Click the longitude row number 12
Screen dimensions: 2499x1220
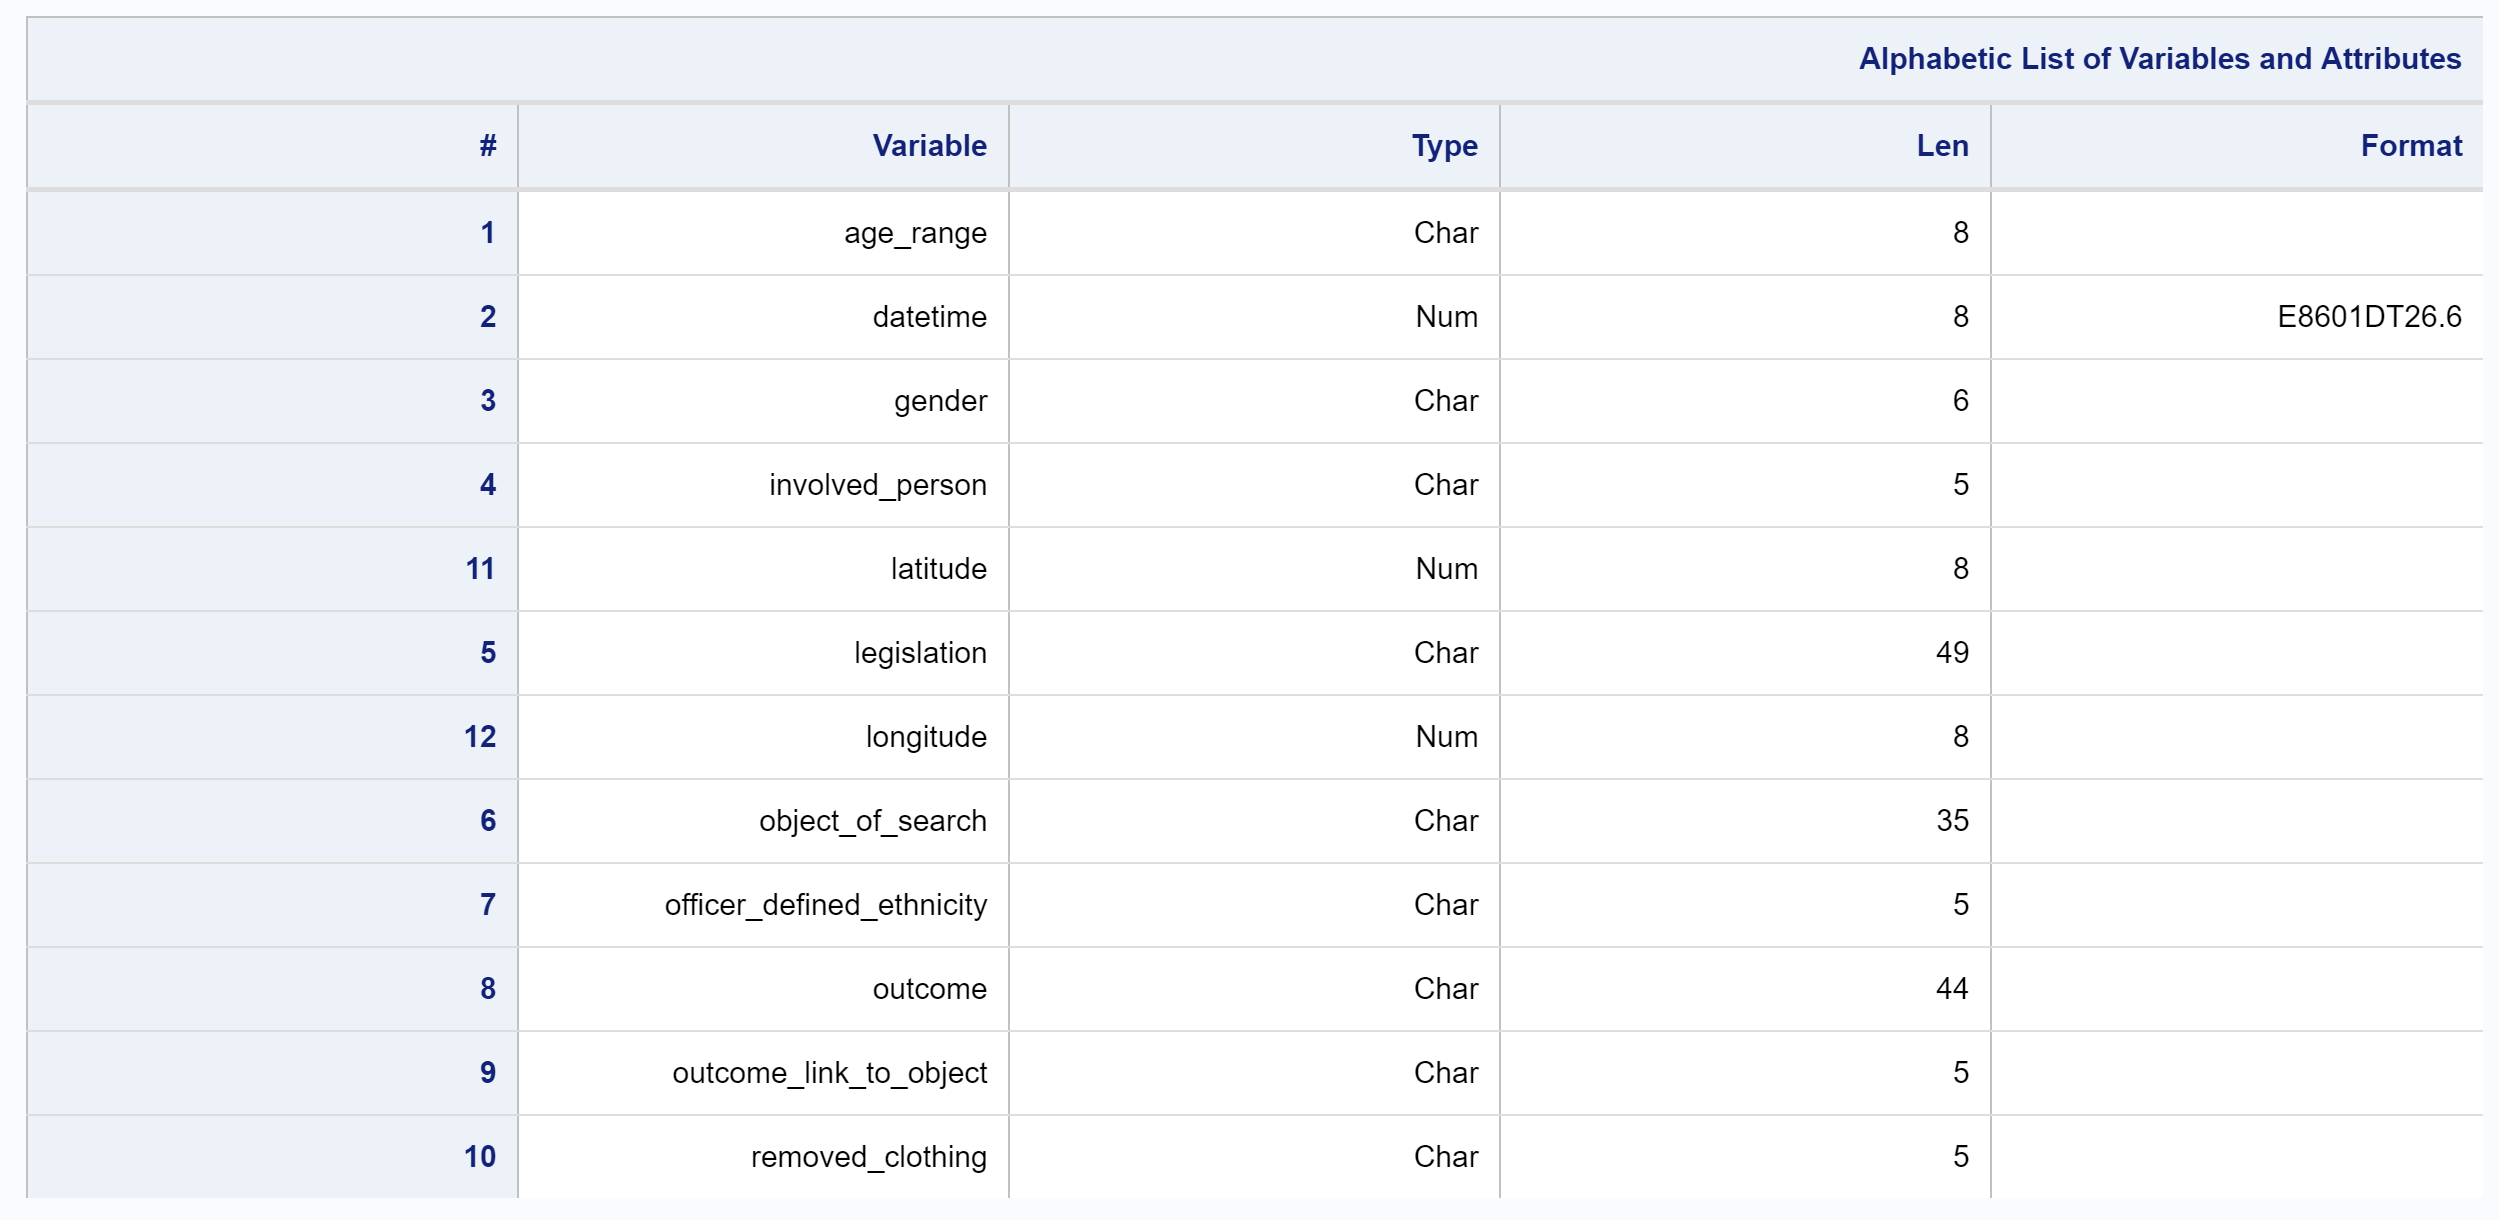coord(480,736)
